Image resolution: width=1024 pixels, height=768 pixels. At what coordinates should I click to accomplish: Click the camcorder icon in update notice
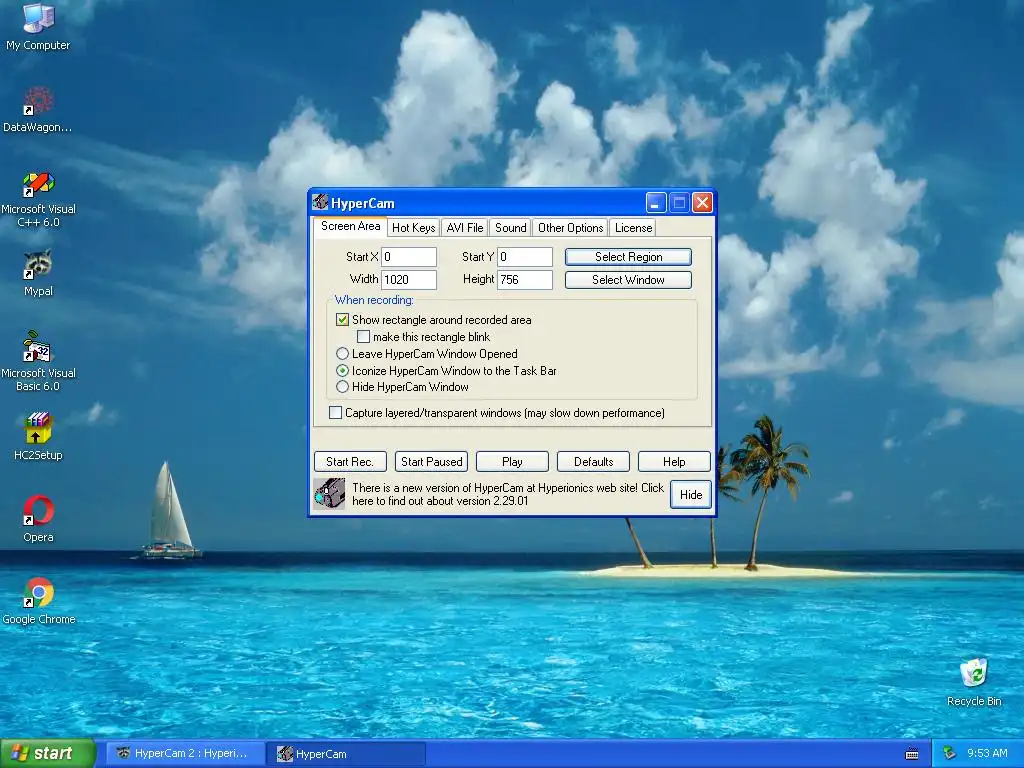pyautogui.click(x=329, y=494)
